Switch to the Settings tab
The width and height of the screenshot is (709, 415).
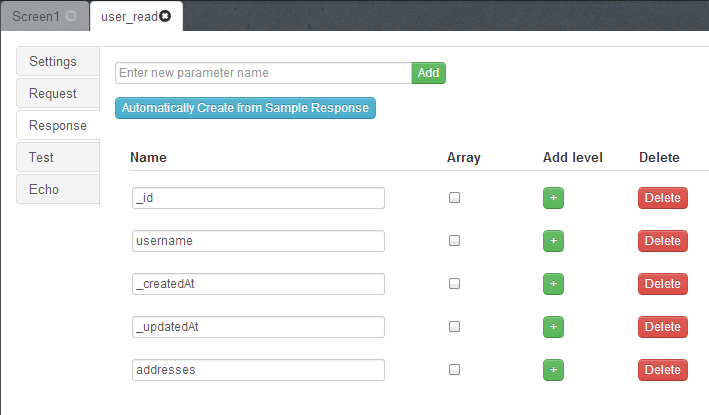53,61
